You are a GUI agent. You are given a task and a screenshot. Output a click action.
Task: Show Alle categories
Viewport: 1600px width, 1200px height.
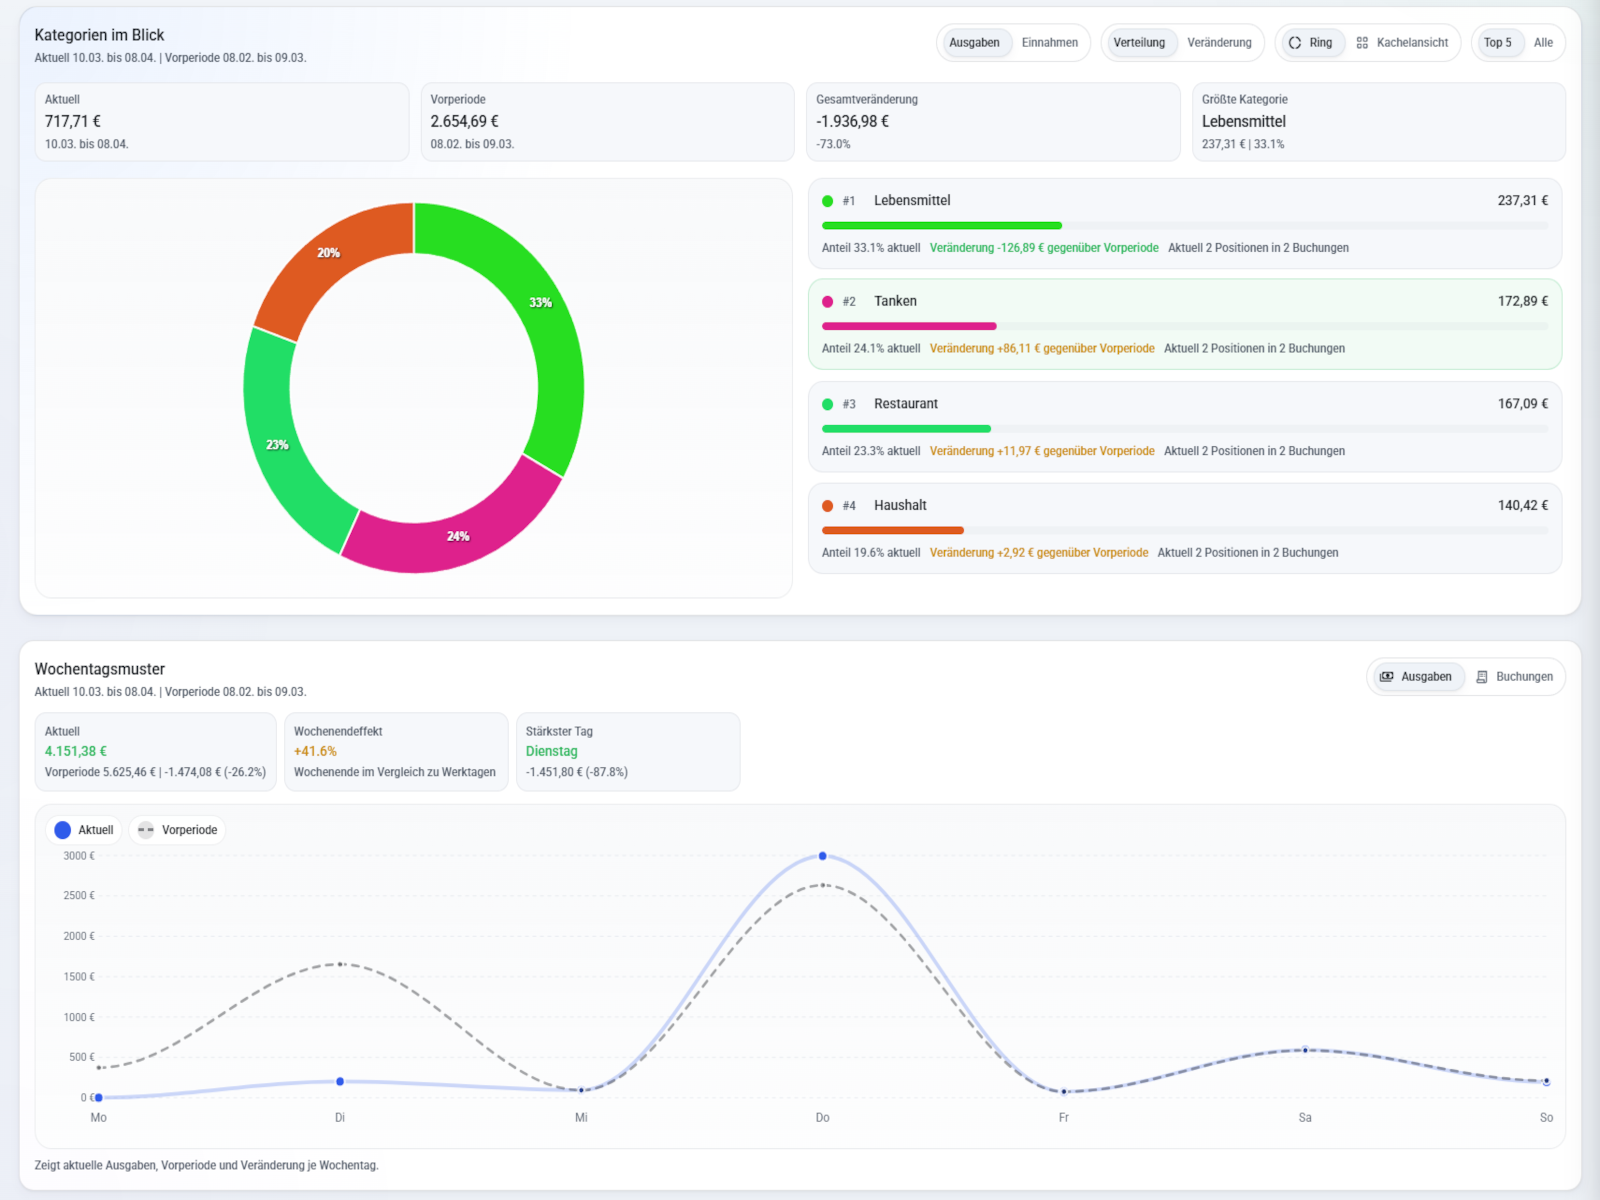1543,43
